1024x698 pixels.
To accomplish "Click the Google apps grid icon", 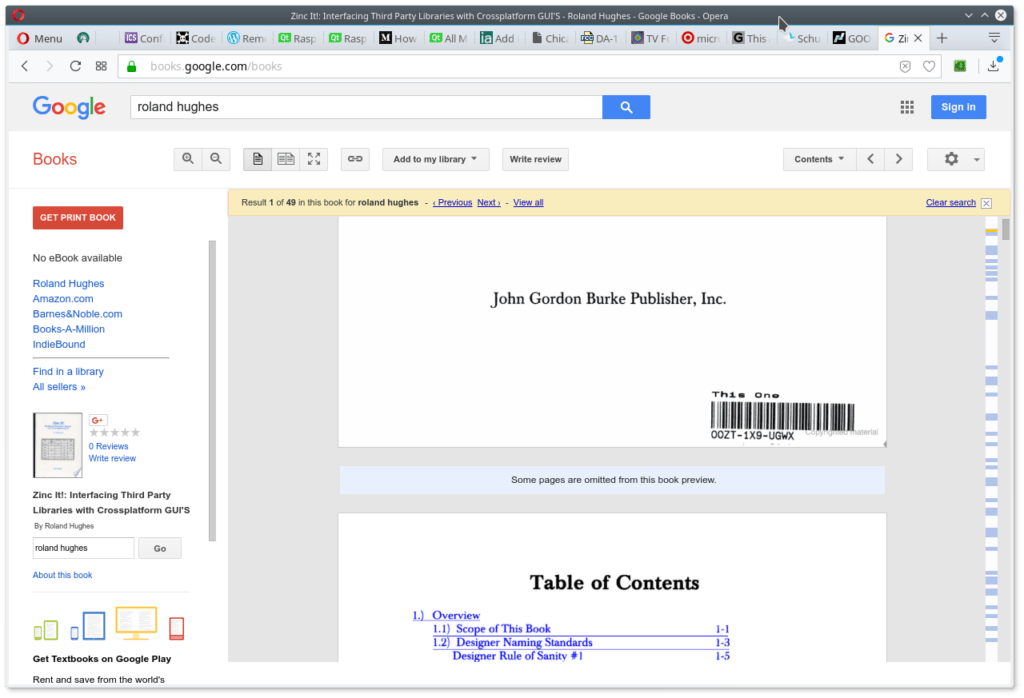I will (907, 107).
